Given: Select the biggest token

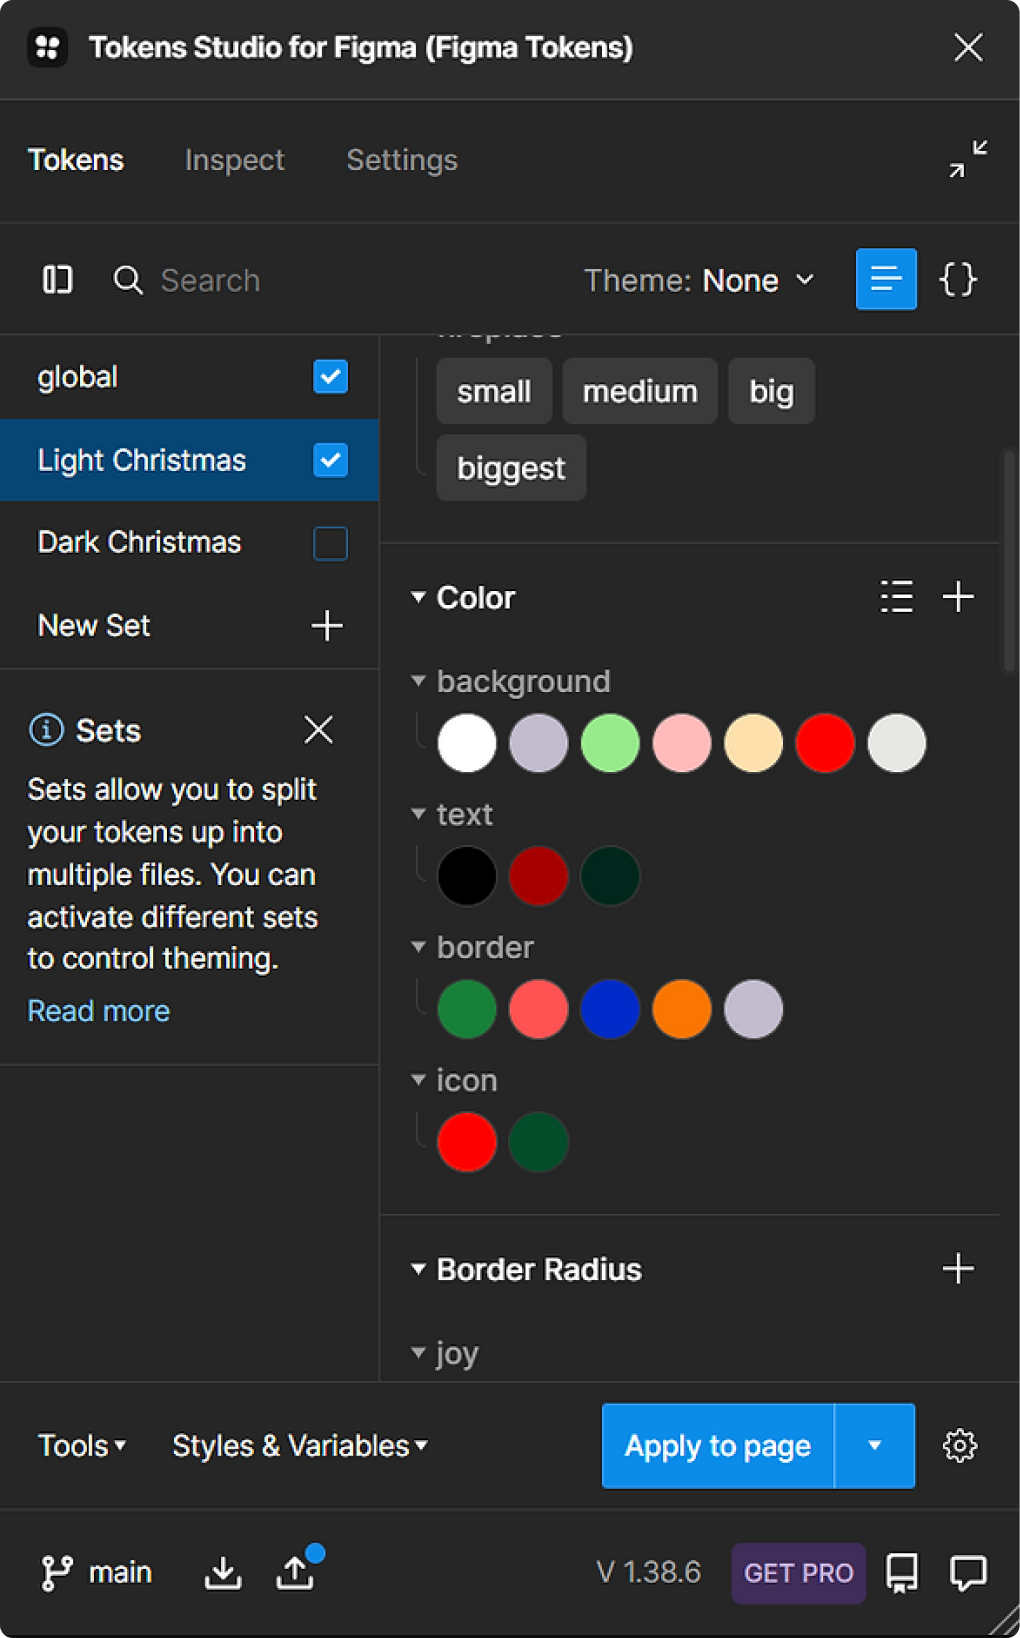Looking at the screenshot, I should point(511,467).
